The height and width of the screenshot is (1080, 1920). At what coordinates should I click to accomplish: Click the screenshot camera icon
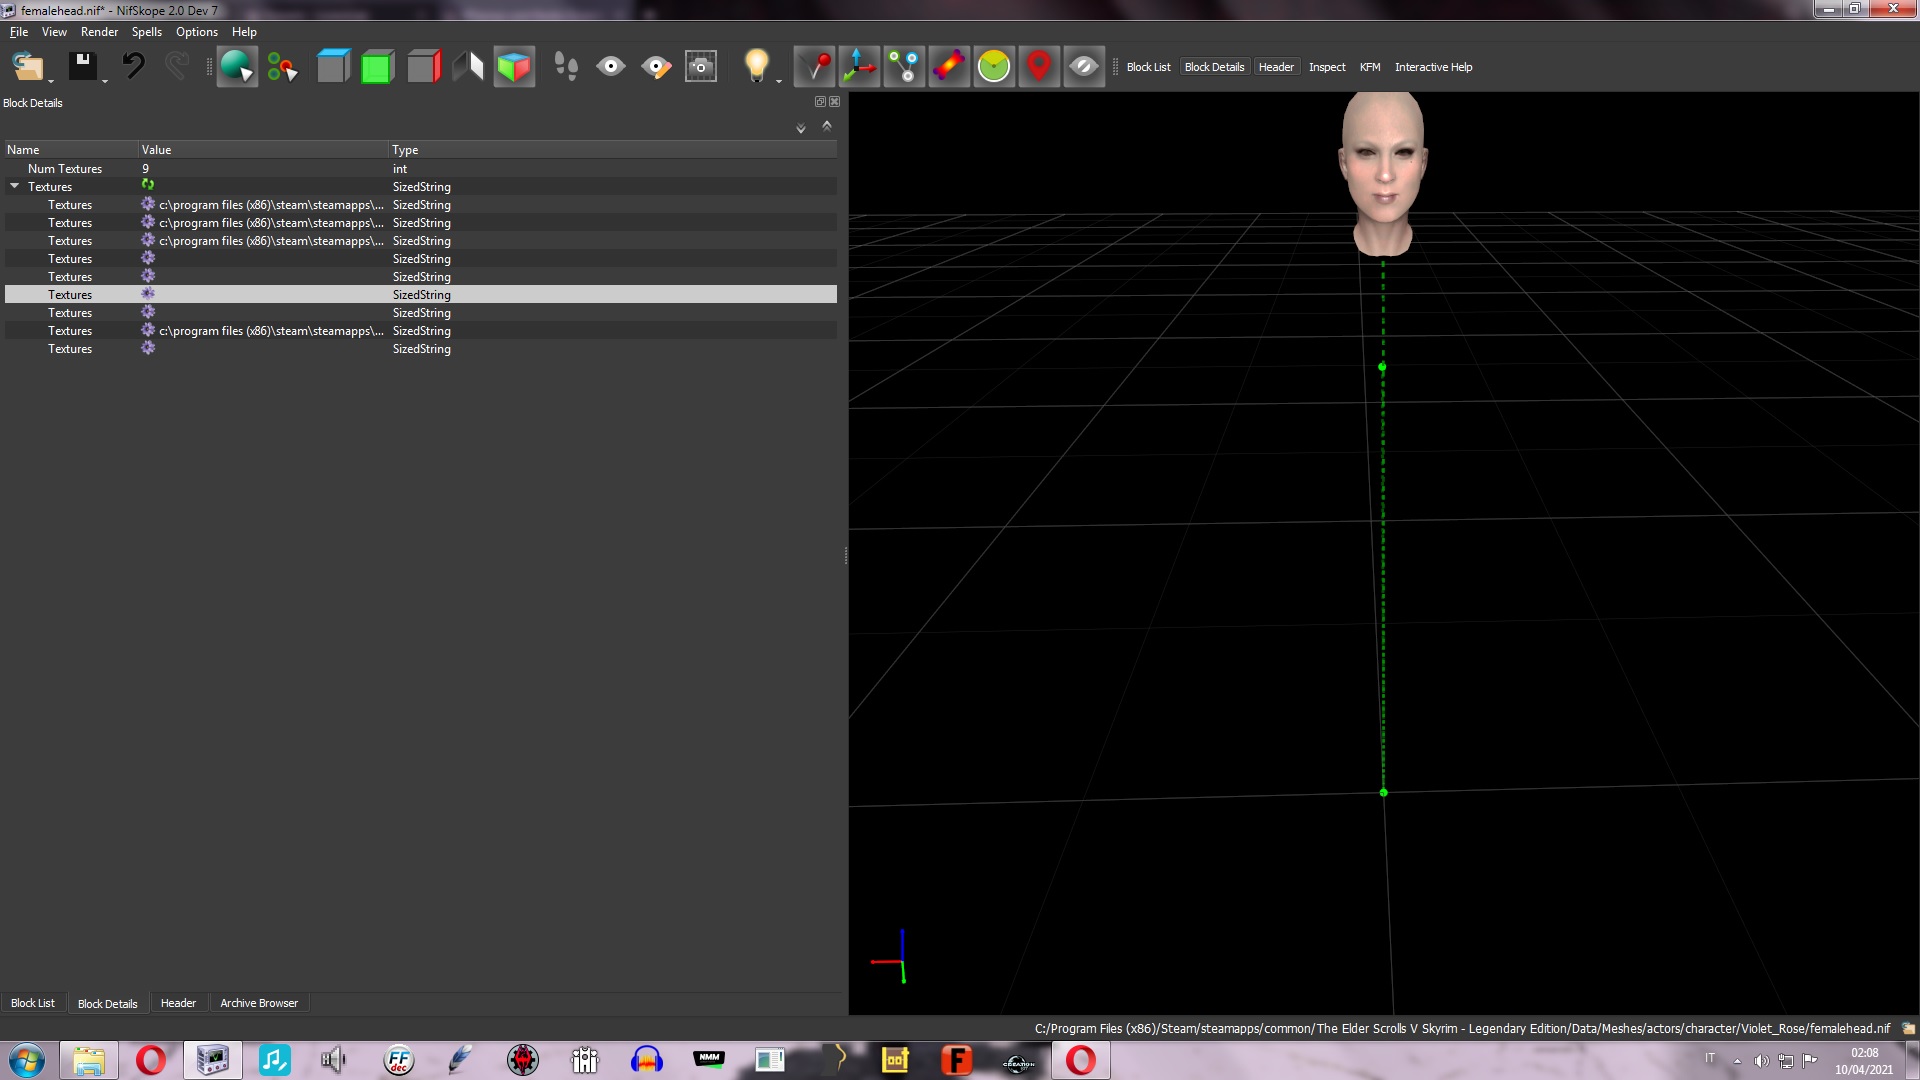pos(701,67)
